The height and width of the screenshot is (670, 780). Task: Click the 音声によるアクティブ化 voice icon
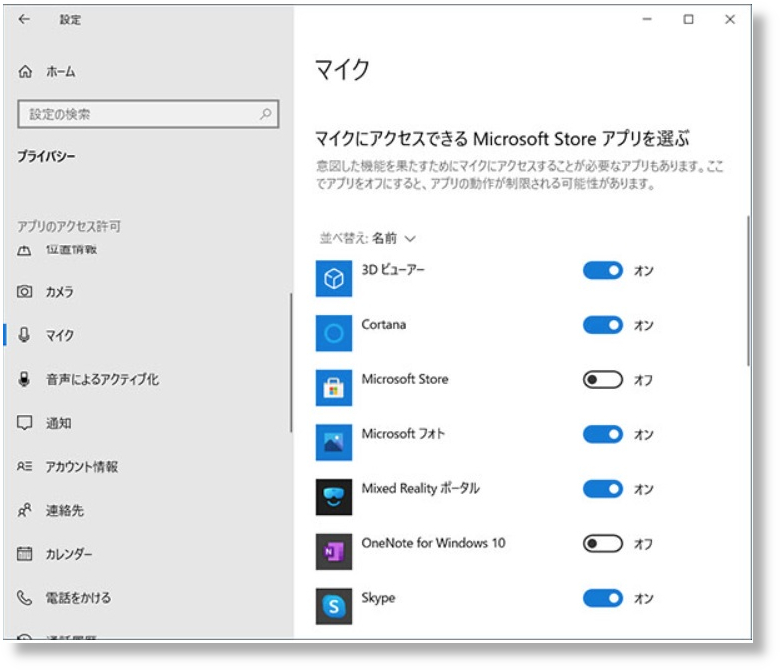24,379
